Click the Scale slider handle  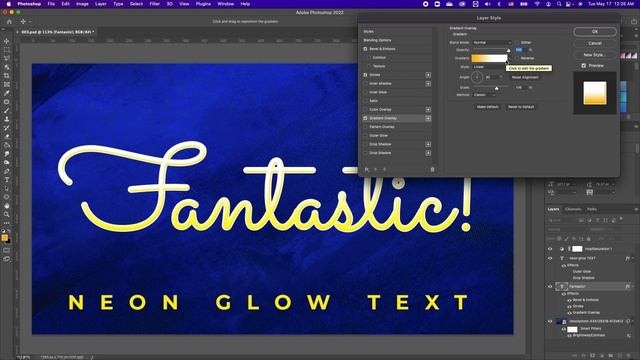tap(496, 88)
